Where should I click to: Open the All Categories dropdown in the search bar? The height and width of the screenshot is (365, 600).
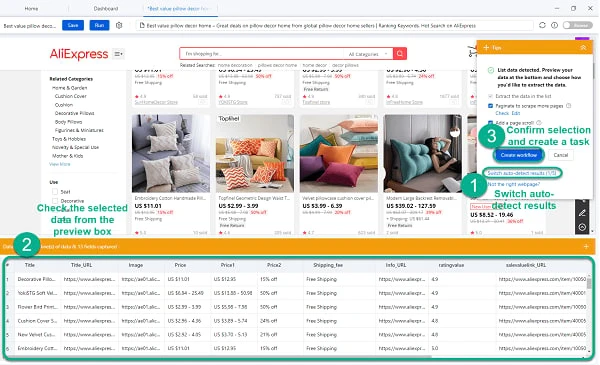click(x=368, y=54)
